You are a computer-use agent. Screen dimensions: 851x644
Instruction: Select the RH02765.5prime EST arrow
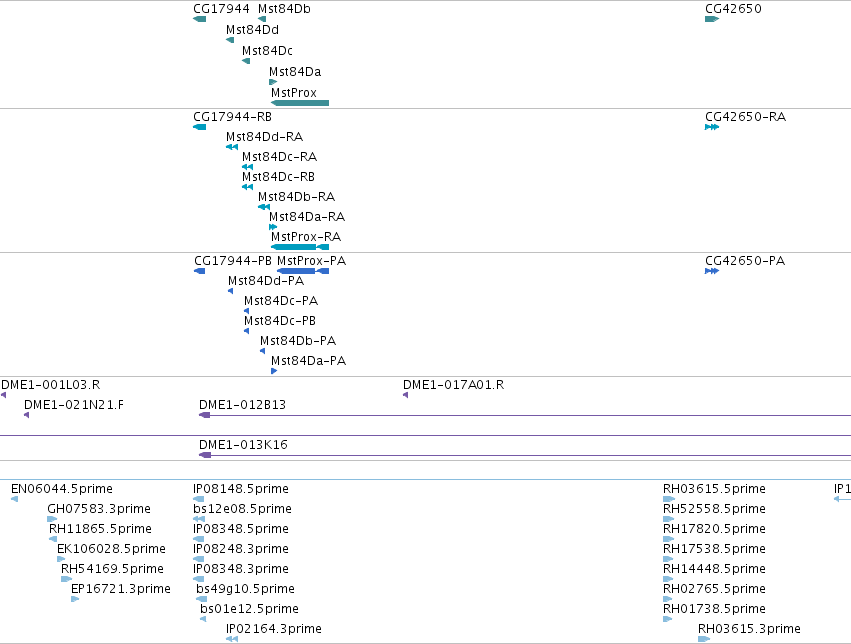pyautogui.click(x=668, y=600)
